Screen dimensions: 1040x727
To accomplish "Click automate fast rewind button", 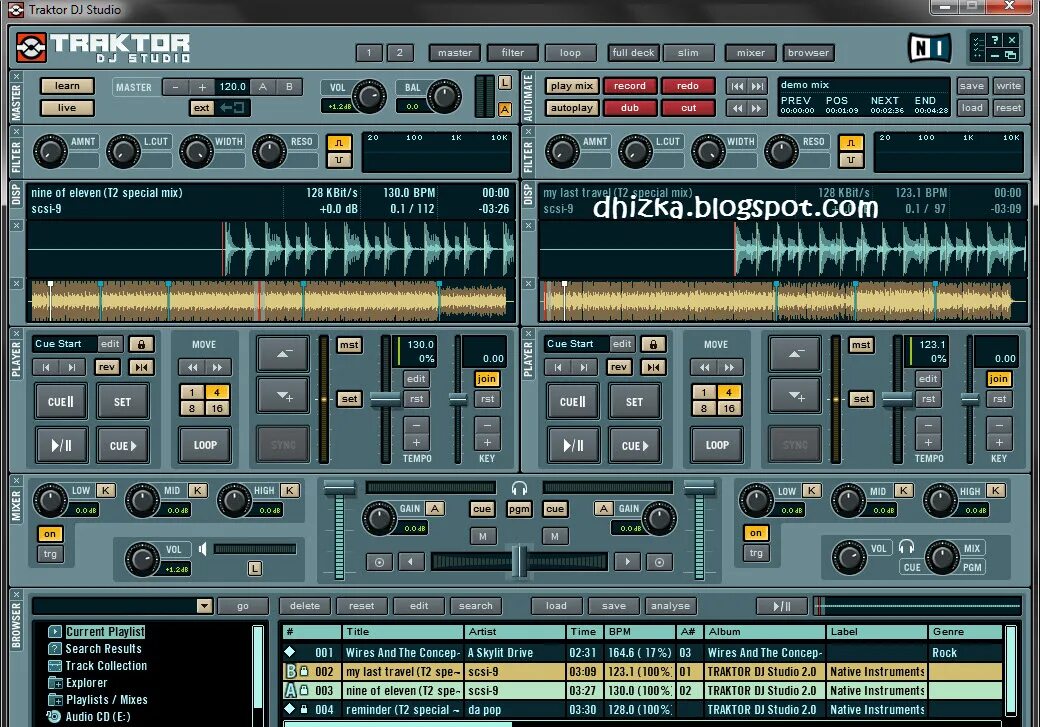I will [x=737, y=107].
